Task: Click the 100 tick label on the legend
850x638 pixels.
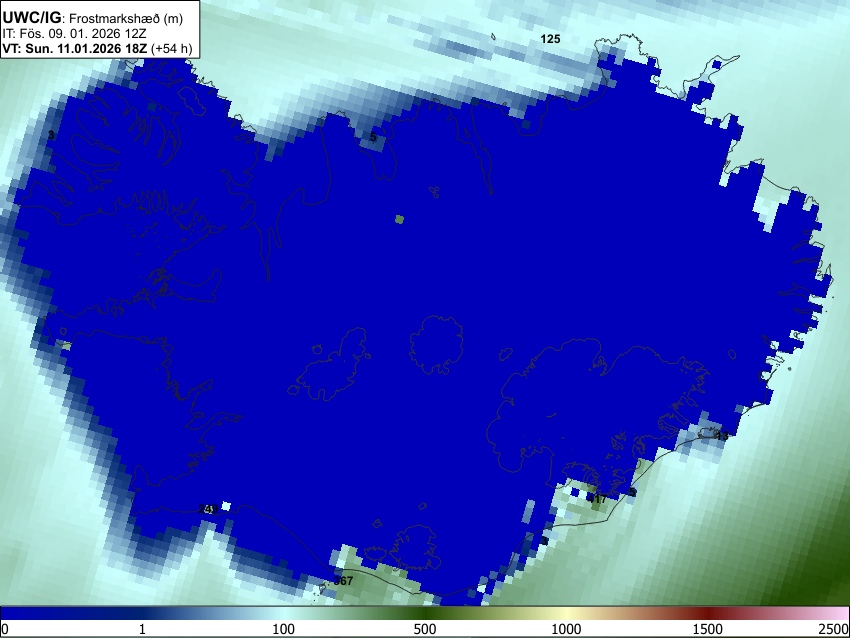Action: pyautogui.click(x=284, y=629)
